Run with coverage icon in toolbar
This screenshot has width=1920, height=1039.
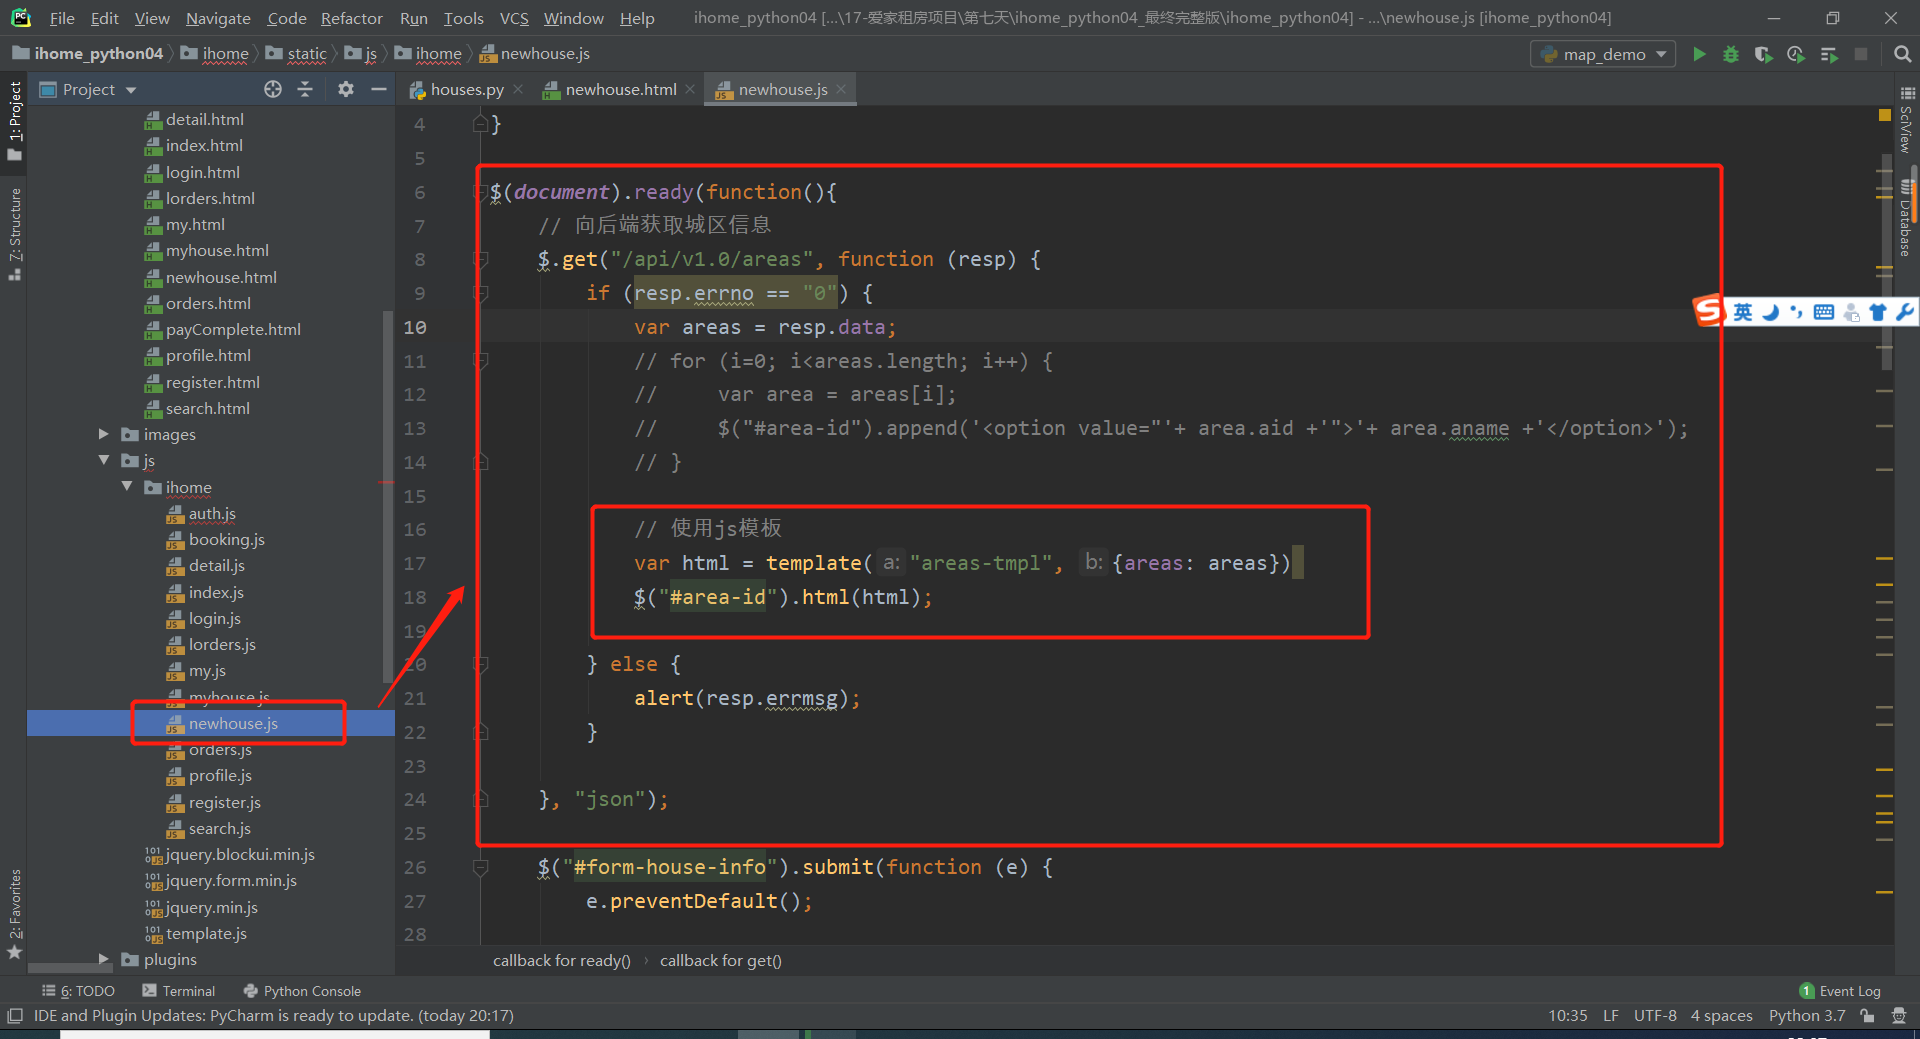1763,54
